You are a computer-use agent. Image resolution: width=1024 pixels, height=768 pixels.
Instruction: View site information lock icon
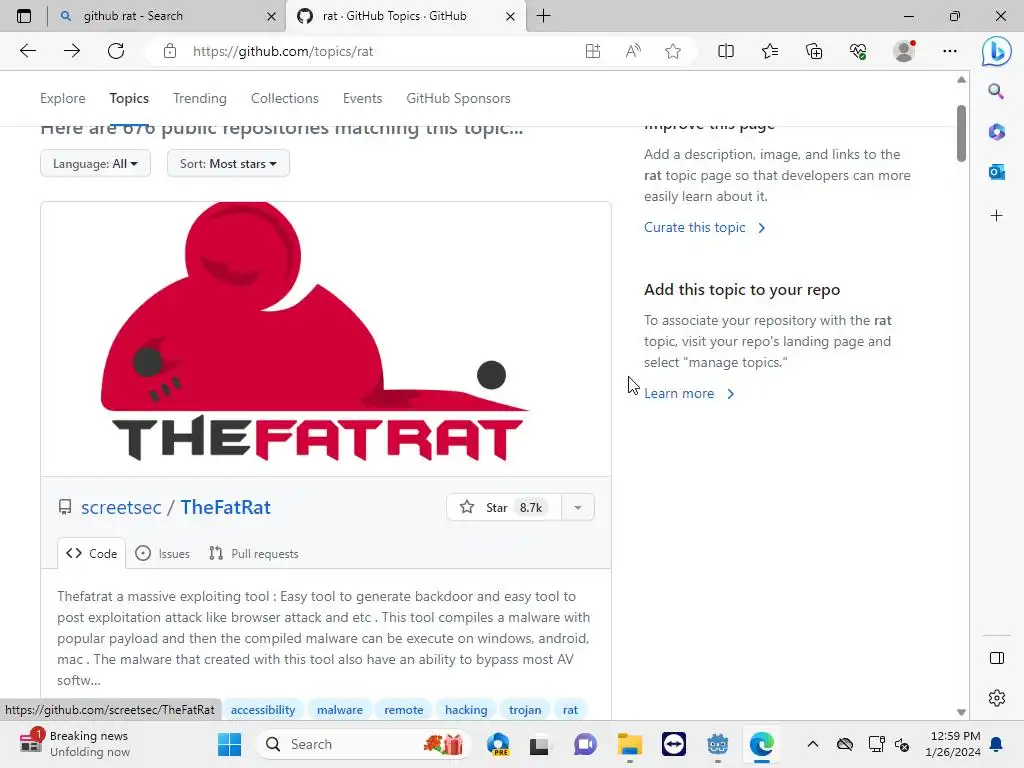[x=170, y=51]
